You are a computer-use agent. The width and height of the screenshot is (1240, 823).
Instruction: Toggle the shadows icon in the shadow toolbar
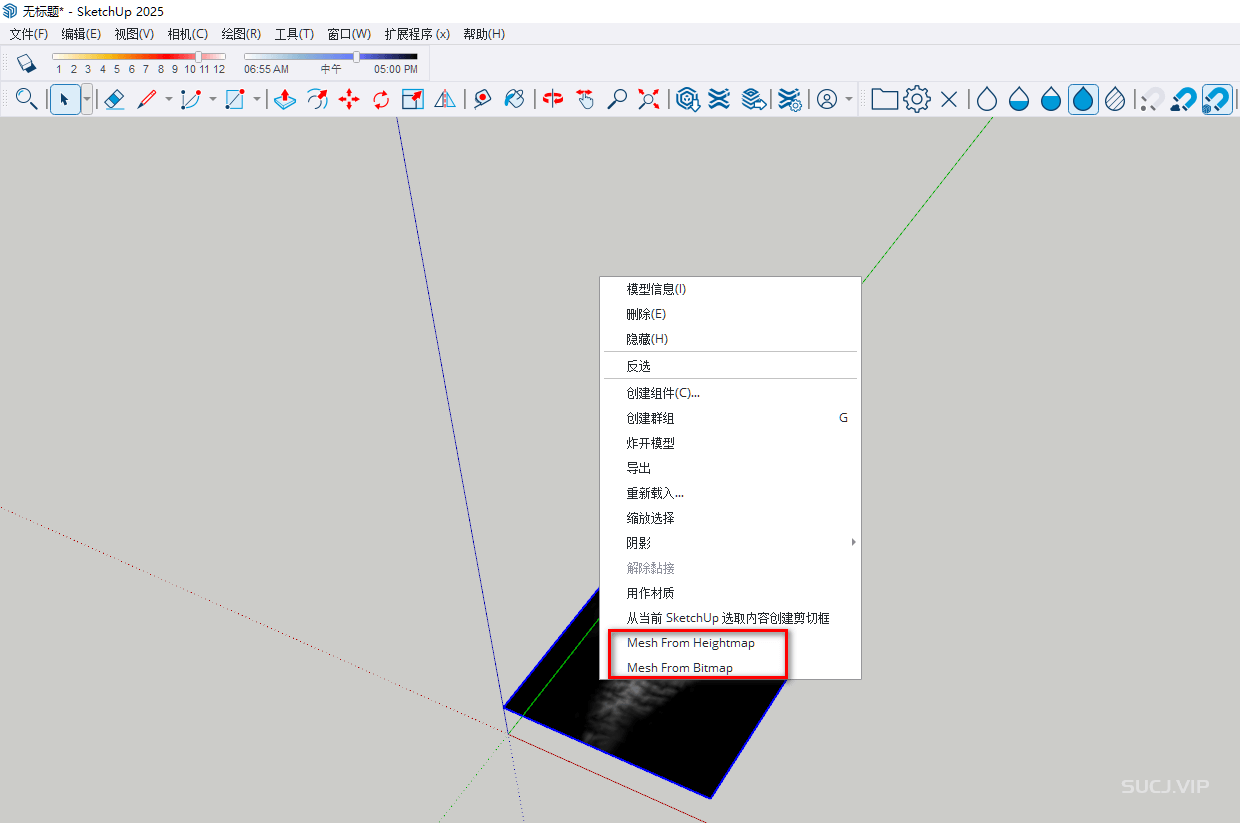tap(27, 62)
